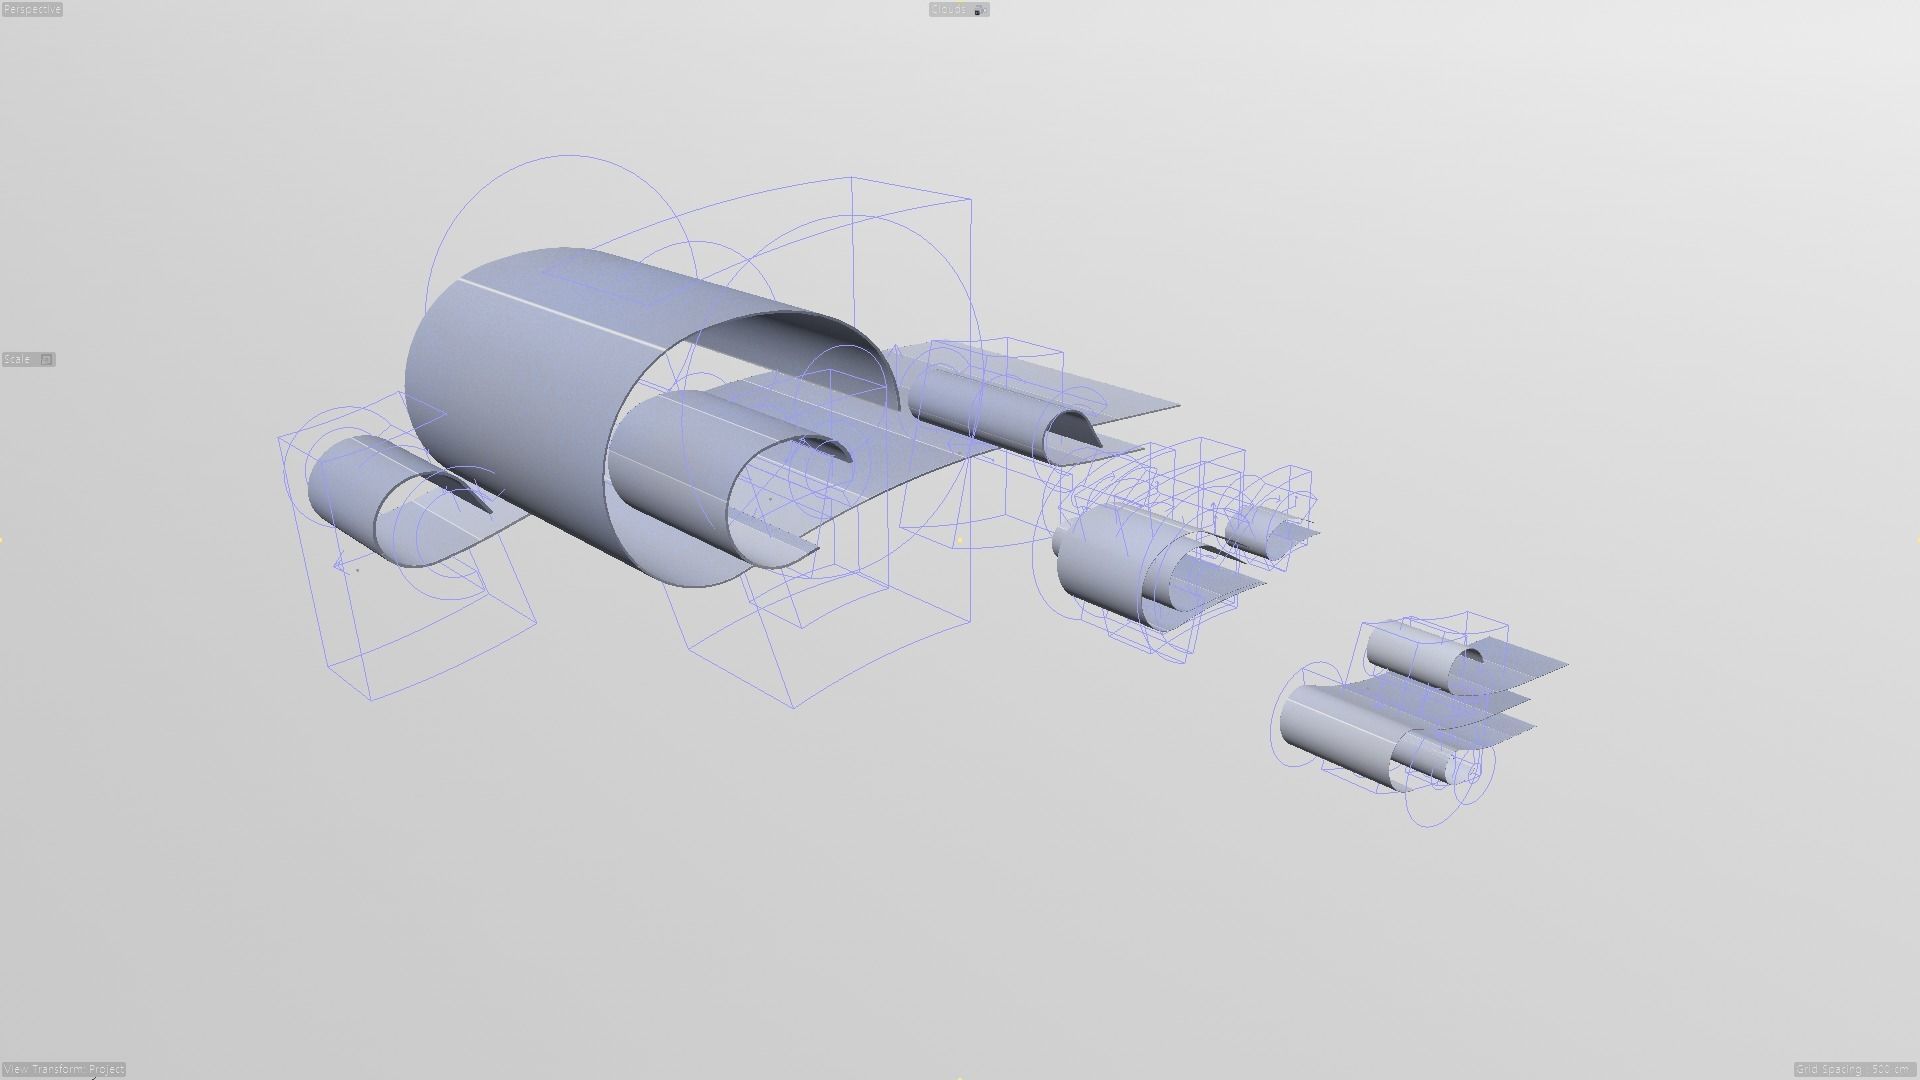Click the small icon next to Scale
Screen dimensions: 1920x1080
pos(46,359)
